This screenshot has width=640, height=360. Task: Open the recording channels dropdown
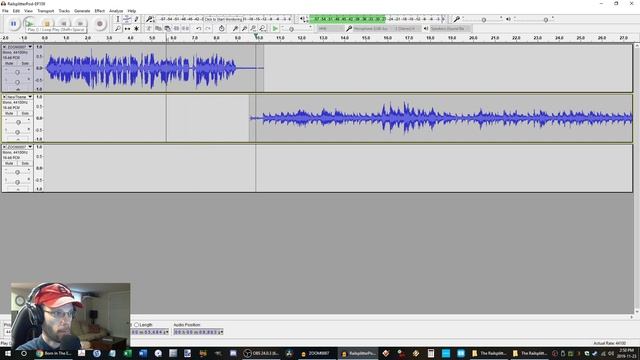(407, 29)
